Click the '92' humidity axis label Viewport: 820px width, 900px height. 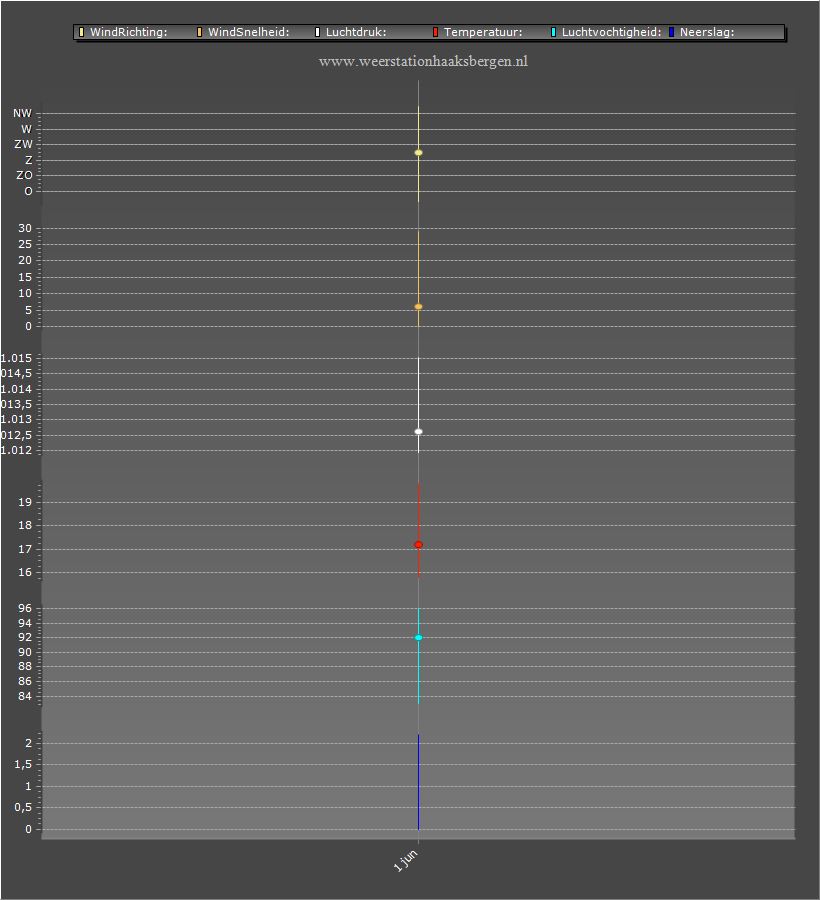(x=25, y=638)
